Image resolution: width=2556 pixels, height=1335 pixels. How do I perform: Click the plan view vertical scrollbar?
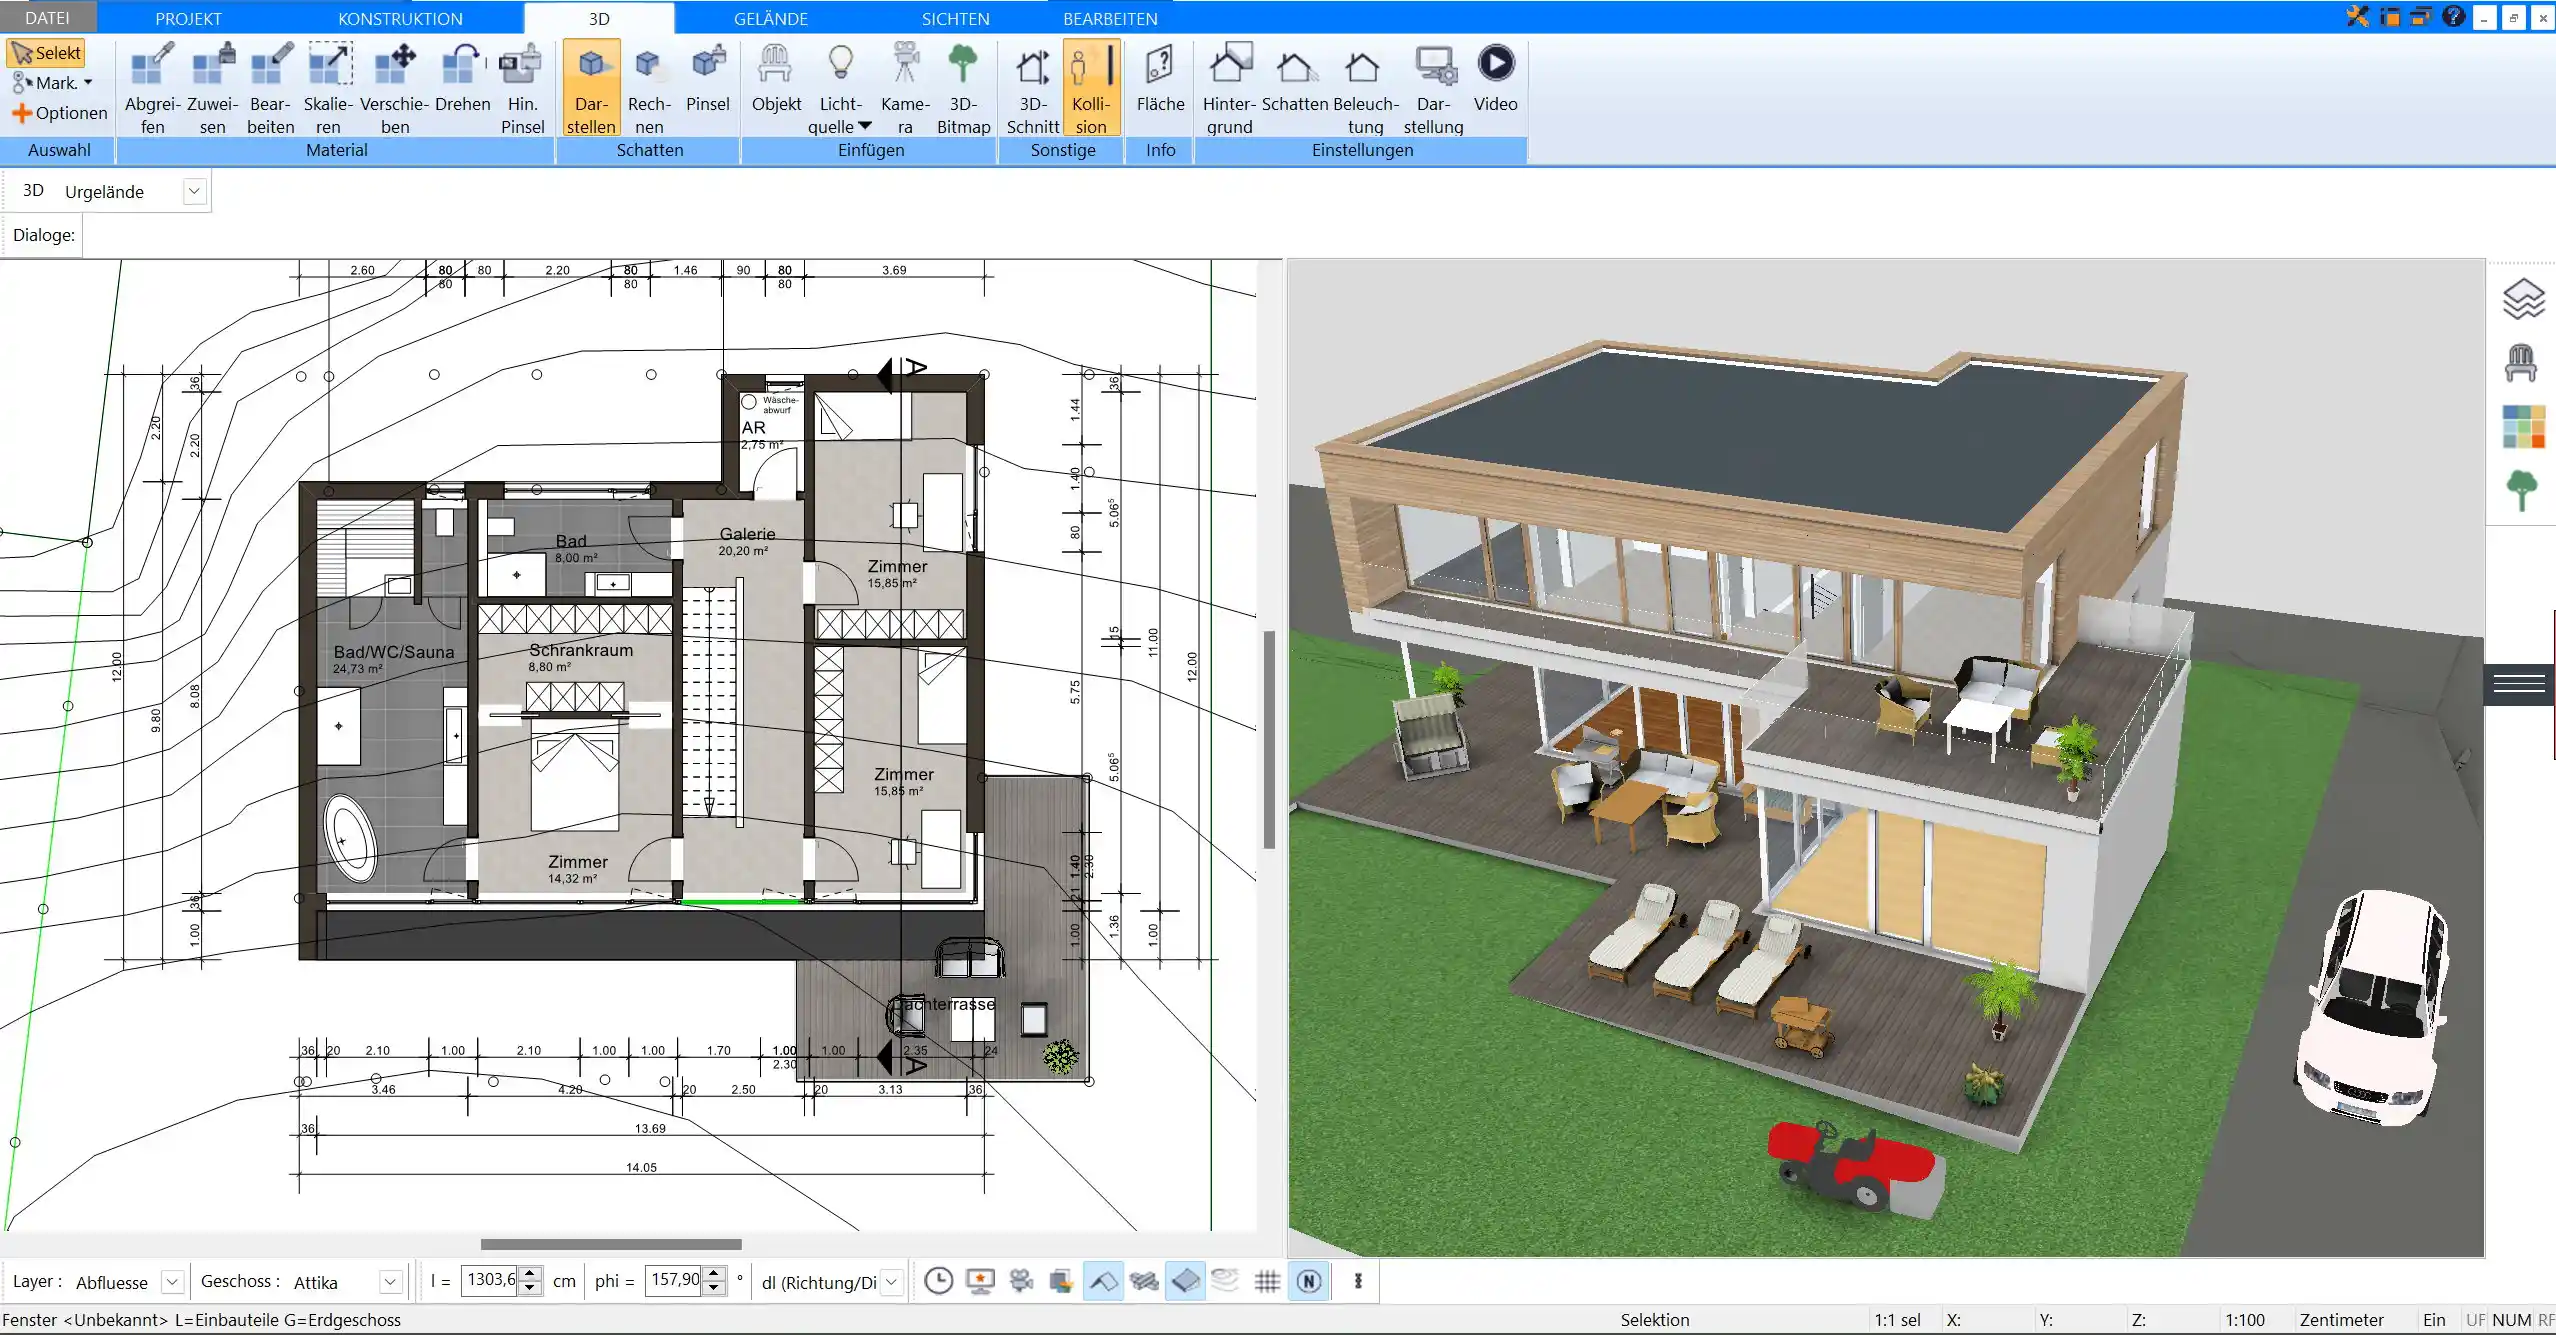click(x=1269, y=739)
